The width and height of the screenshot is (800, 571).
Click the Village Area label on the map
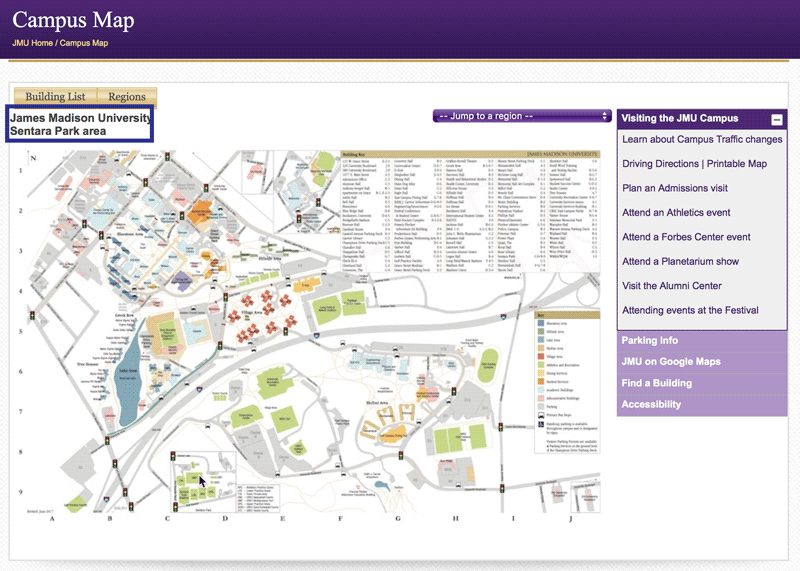coord(252,312)
